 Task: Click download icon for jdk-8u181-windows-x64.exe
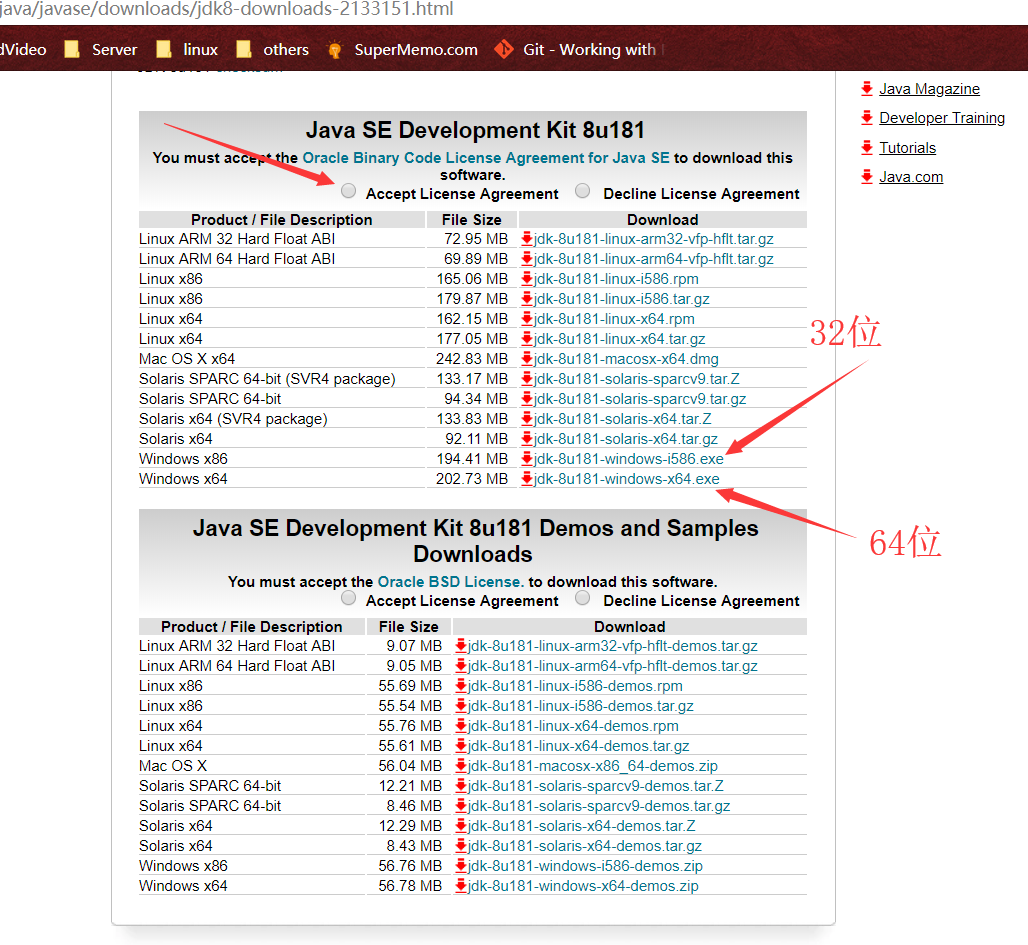coord(526,479)
